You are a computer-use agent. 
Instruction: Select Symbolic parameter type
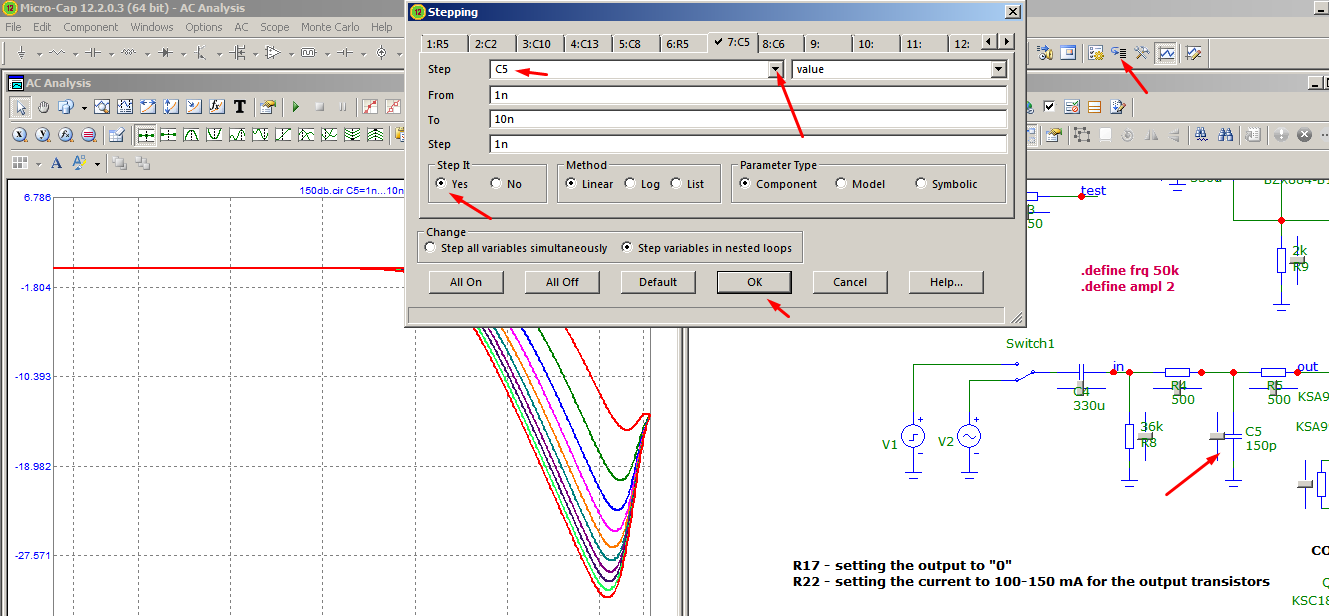click(921, 184)
